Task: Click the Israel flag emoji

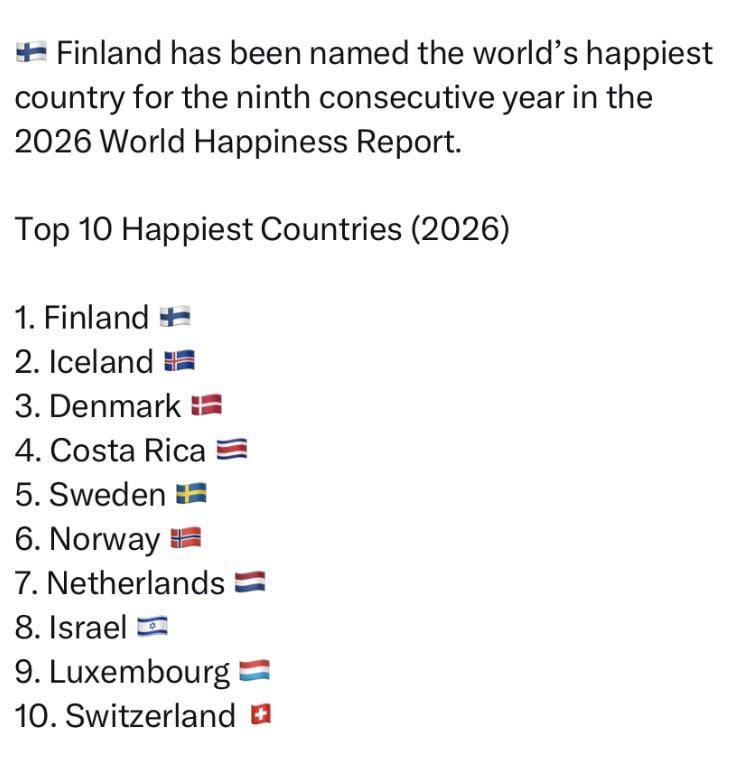Action: click(x=152, y=628)
